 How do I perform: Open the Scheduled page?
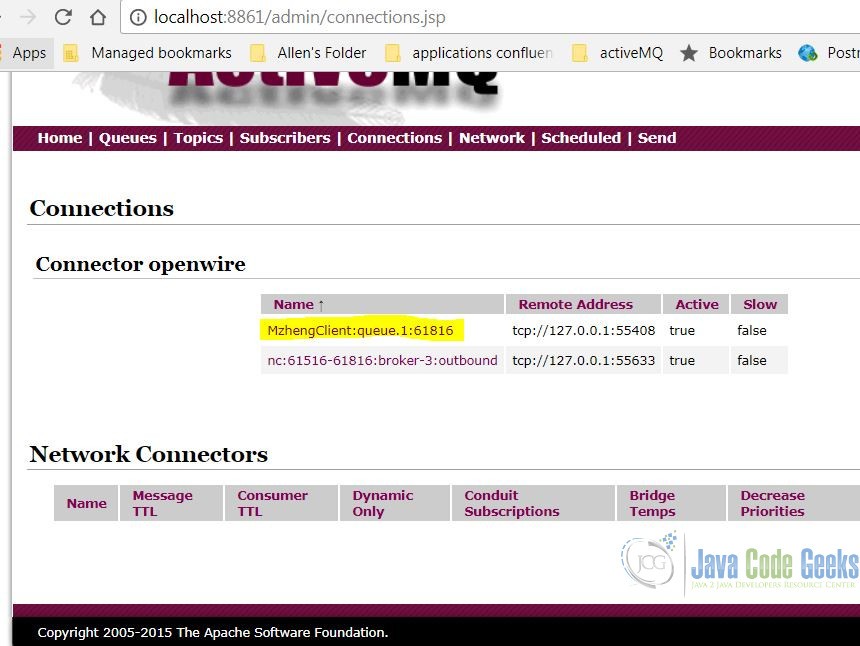click(581, 138)
